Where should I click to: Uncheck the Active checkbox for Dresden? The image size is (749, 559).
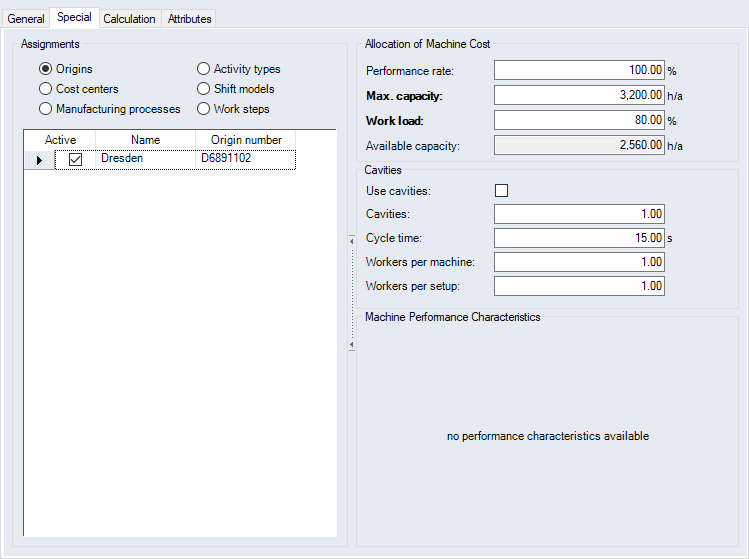pyautogui.click(x=75, y=159)
